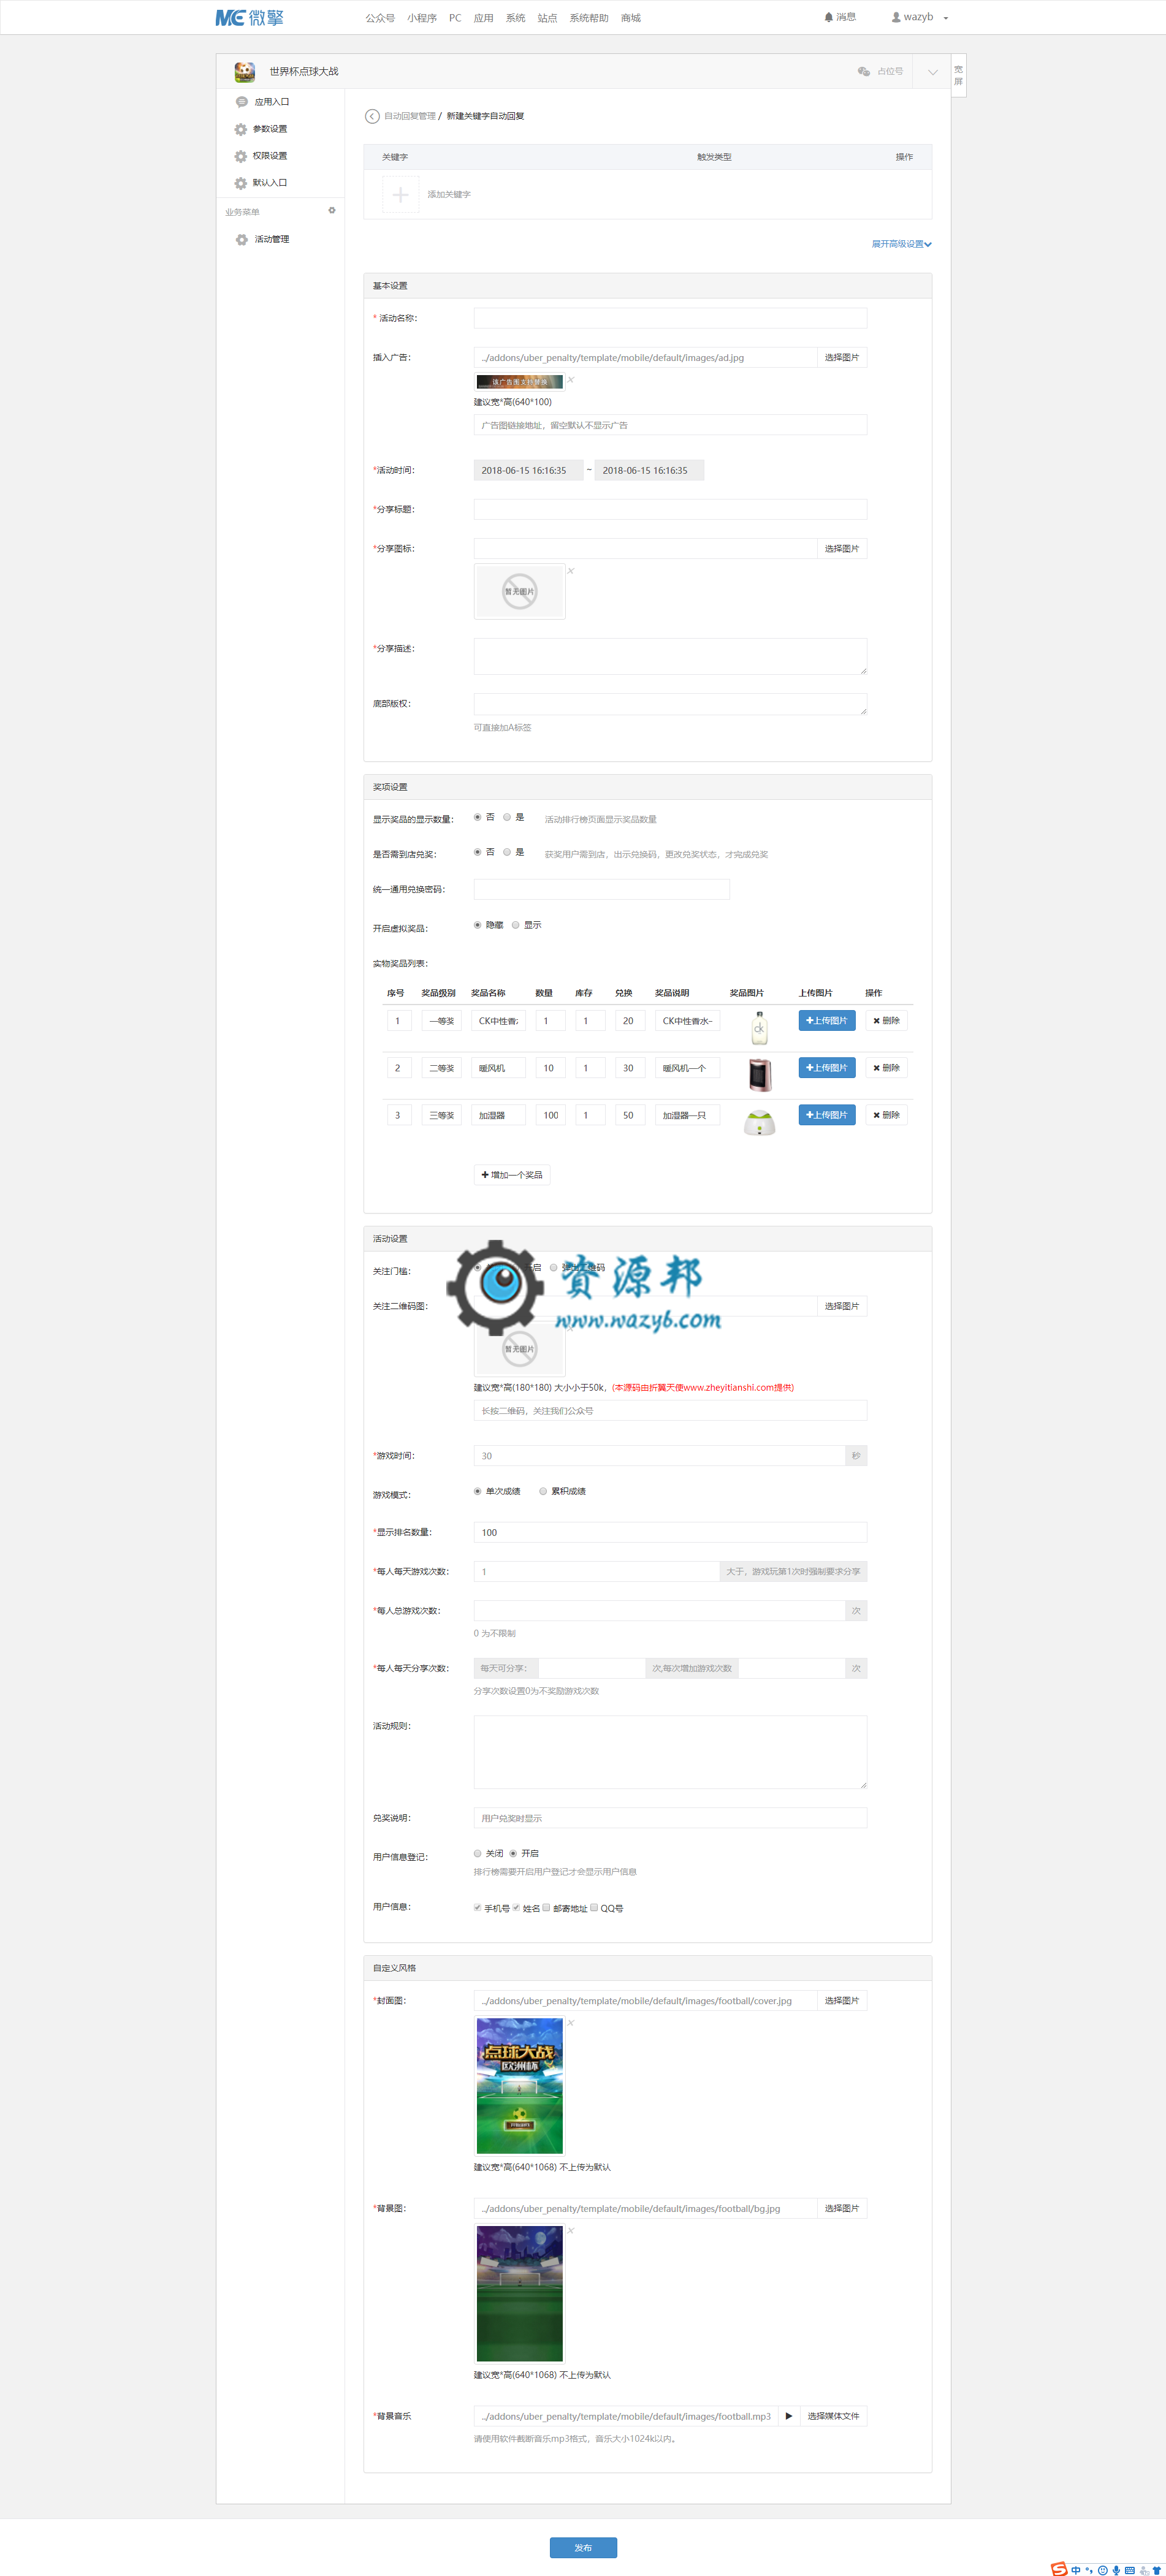Play the background music preview
The image size is (1166, 2576).
(789, 2415)
